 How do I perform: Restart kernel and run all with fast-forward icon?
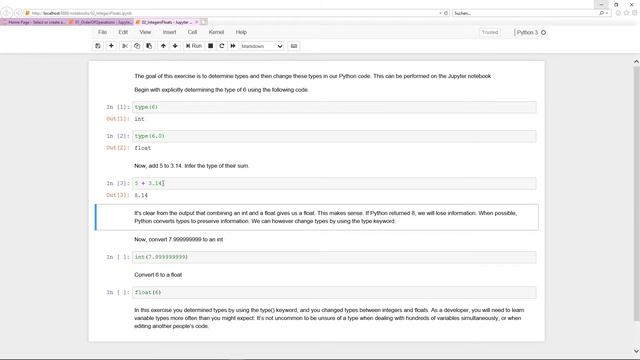[233, 46]
